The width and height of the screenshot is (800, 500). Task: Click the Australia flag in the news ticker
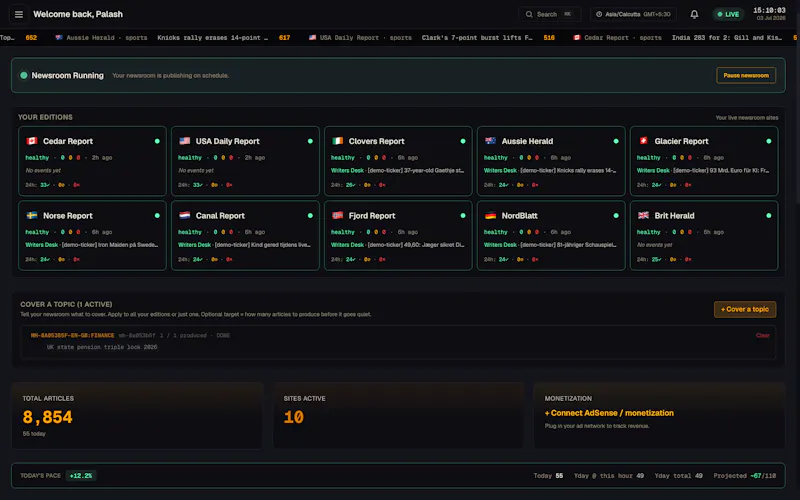(x=59, y=38)
